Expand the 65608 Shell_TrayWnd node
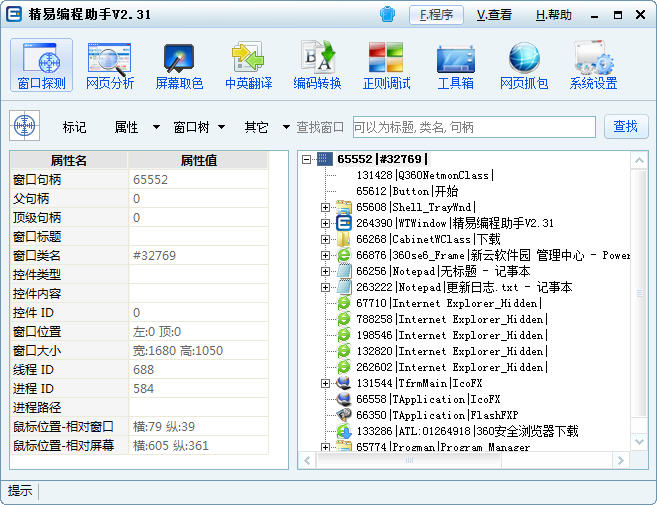This screenshot has width=657, height=505. [325, 207]
